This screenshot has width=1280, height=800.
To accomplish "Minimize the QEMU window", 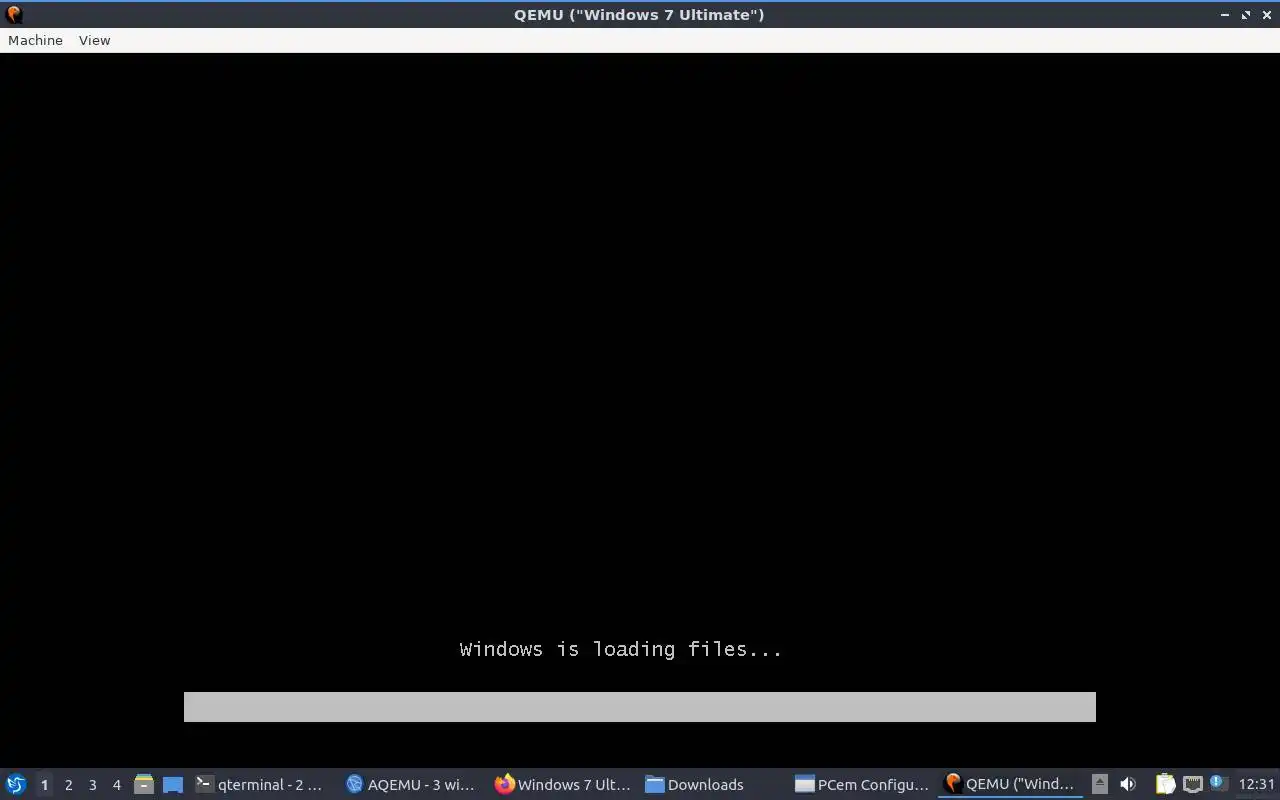I will click(x=1225, y=15).
